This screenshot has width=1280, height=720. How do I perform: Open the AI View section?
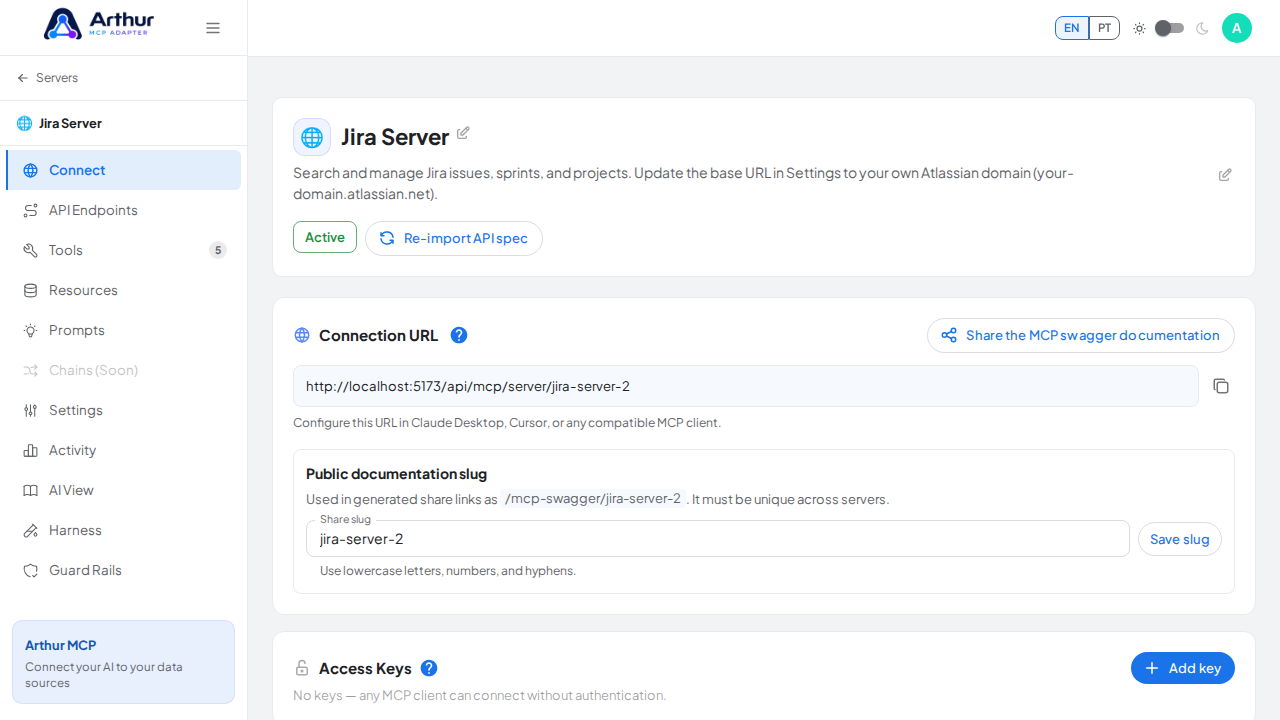pos(123,490)
